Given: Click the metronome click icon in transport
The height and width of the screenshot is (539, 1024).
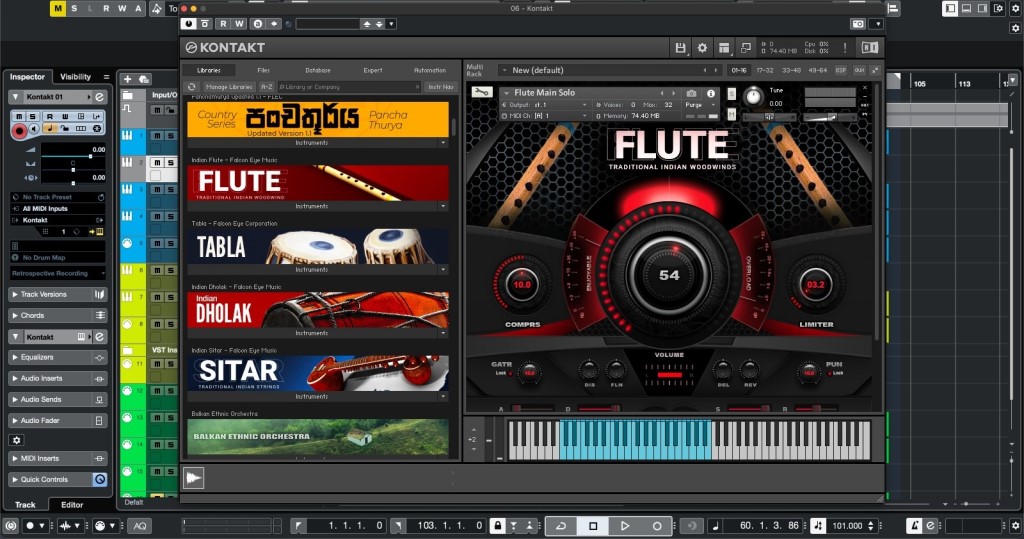Looking at the screenshot, I should (915, 525).
